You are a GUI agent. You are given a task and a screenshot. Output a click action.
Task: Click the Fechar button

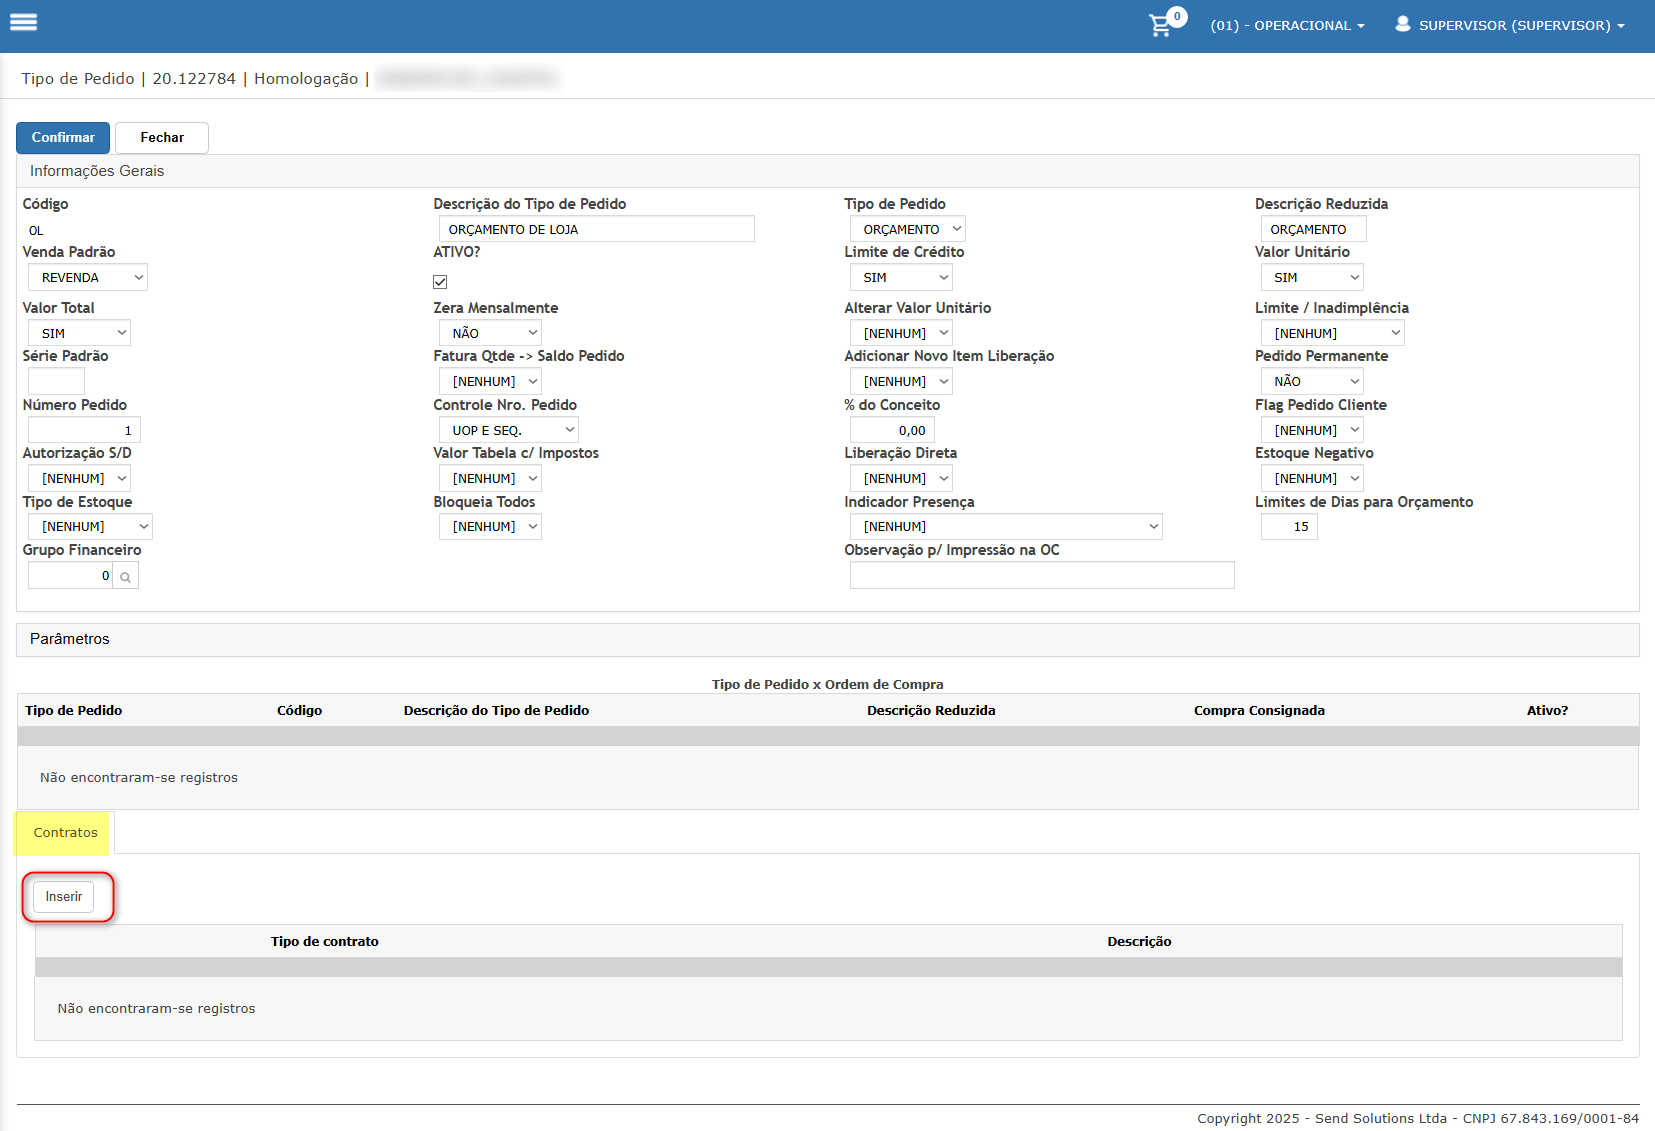point(162,138)
